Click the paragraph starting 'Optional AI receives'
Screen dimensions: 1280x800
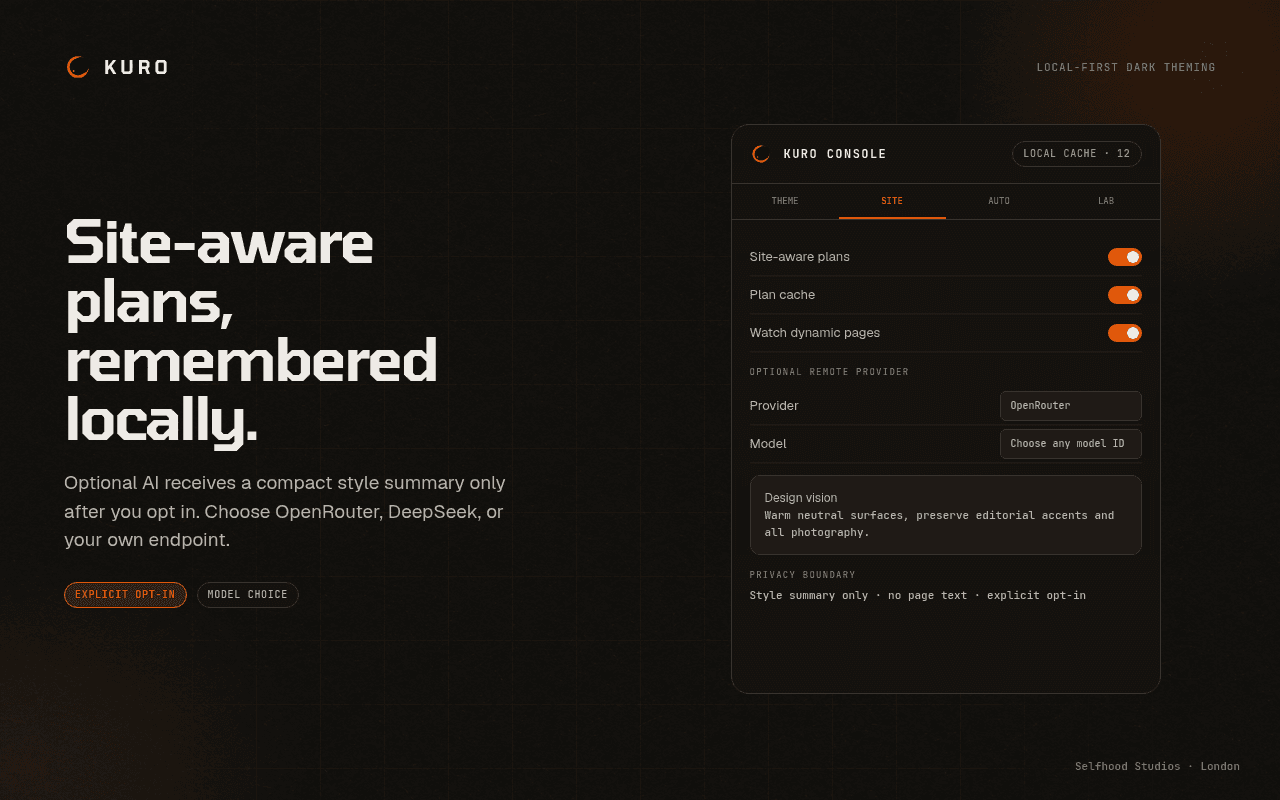point(285,512)
